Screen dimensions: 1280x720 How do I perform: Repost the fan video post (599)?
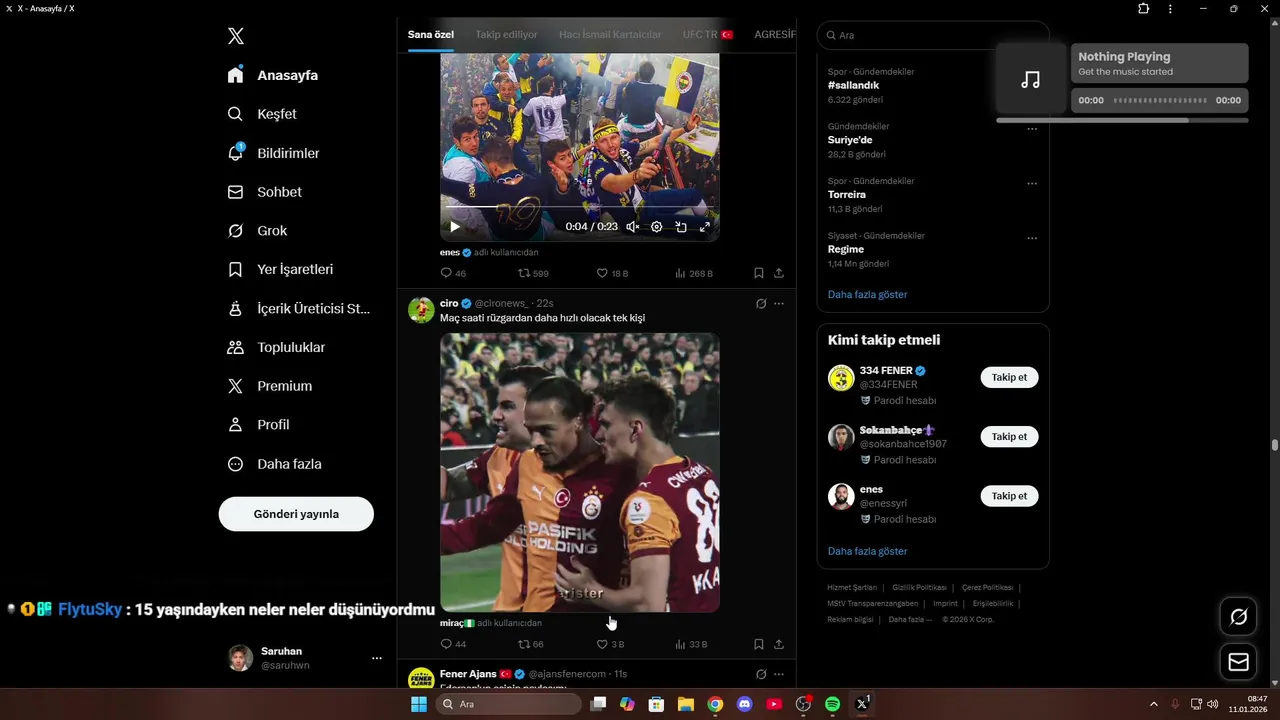[533, 273]
